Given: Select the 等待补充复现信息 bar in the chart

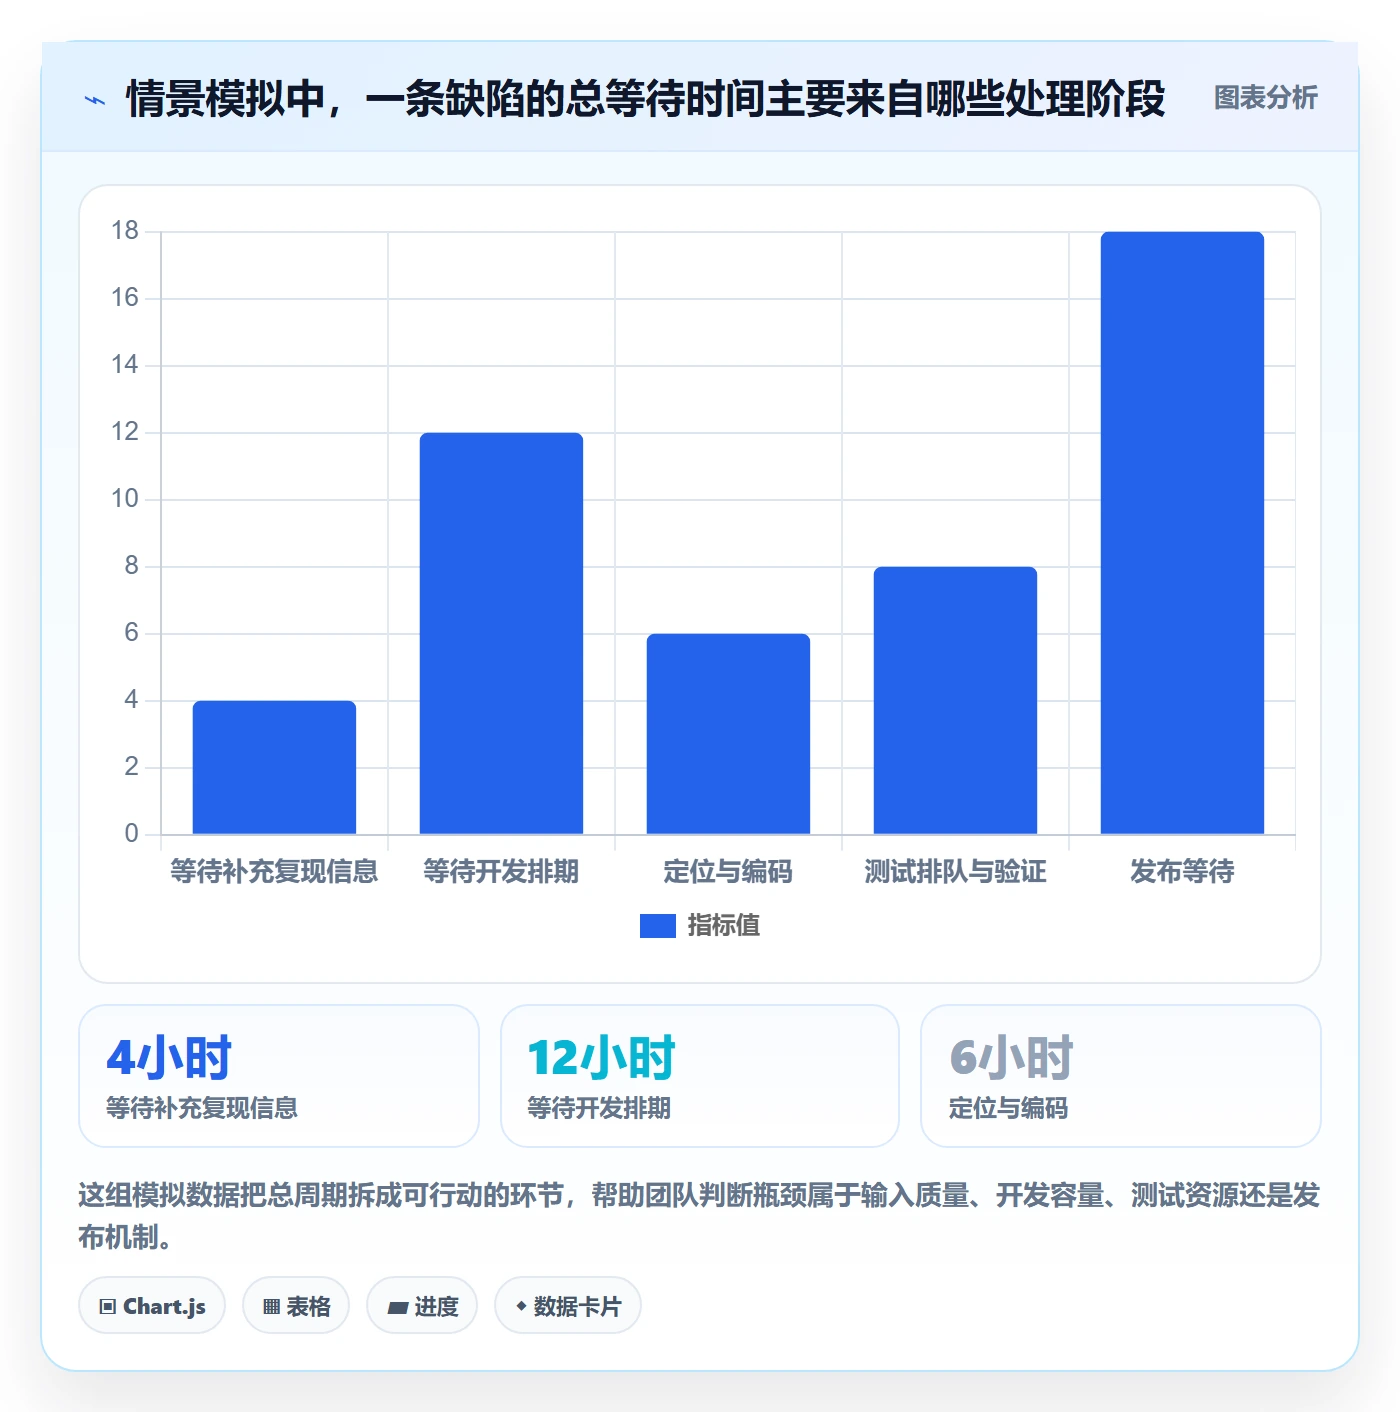Looking at the screenshot, I should click(274, 767).
